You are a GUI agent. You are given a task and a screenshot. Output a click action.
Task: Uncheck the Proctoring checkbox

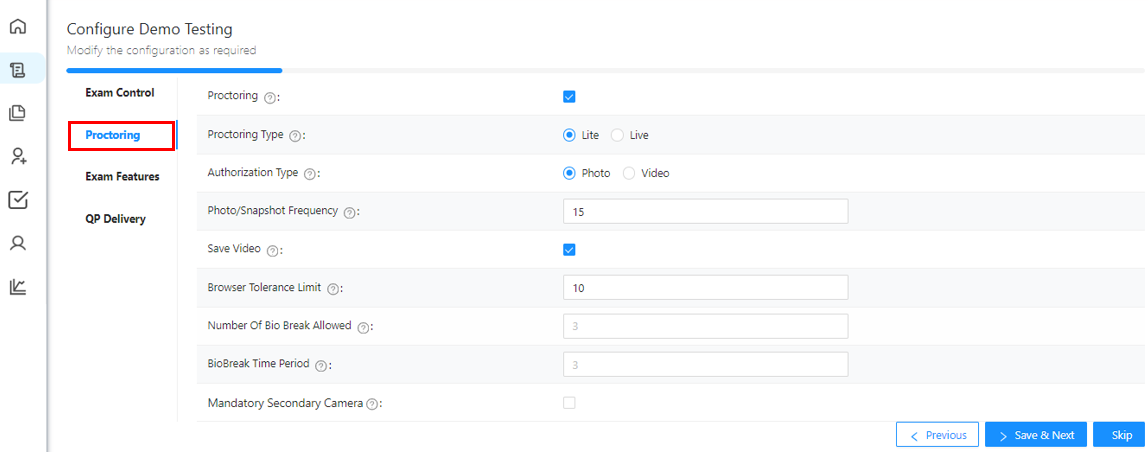pos(569,97)
